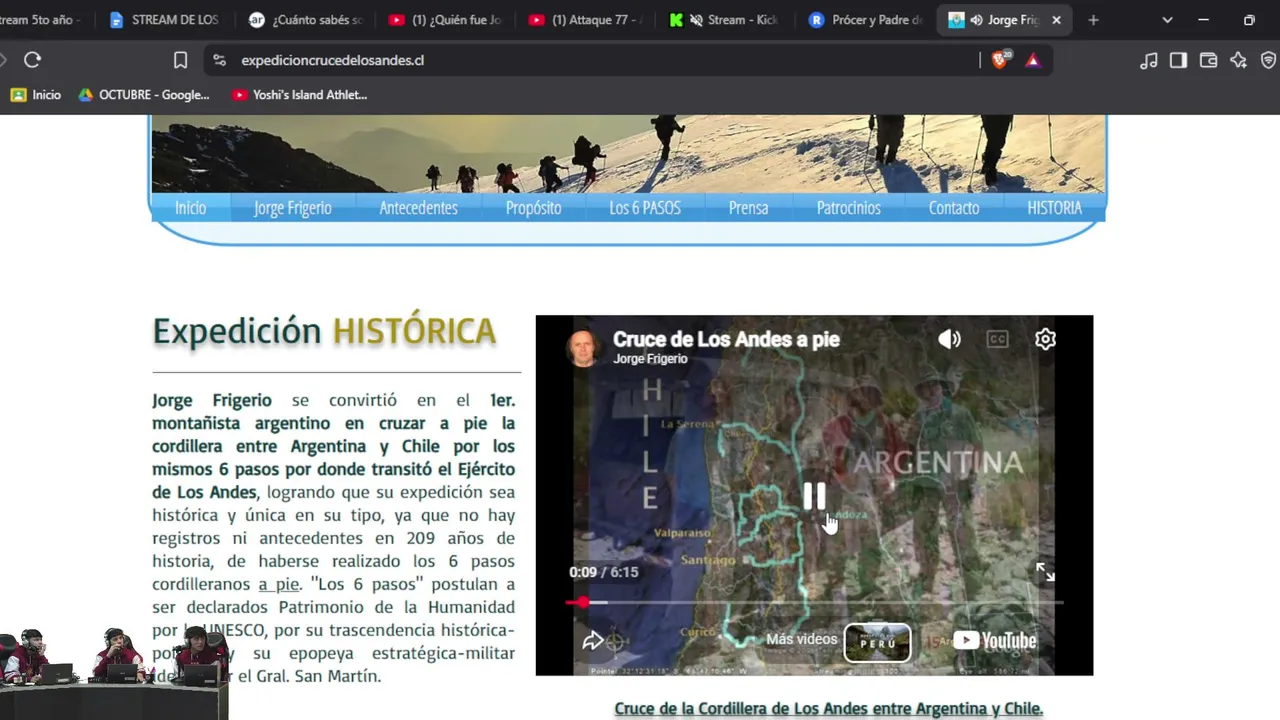This screenshot has height=720, width=1280.
Task: Open the Leo AI sparkle icon
Action: point(1238,60)
